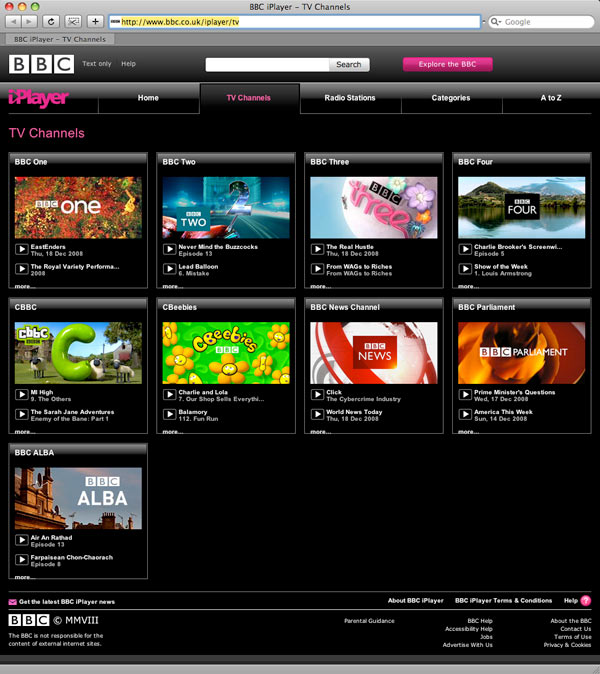Viewport: 600px width, 674px height.
Task: Click the pink Help question mark icon
Action: pos(586,601)
